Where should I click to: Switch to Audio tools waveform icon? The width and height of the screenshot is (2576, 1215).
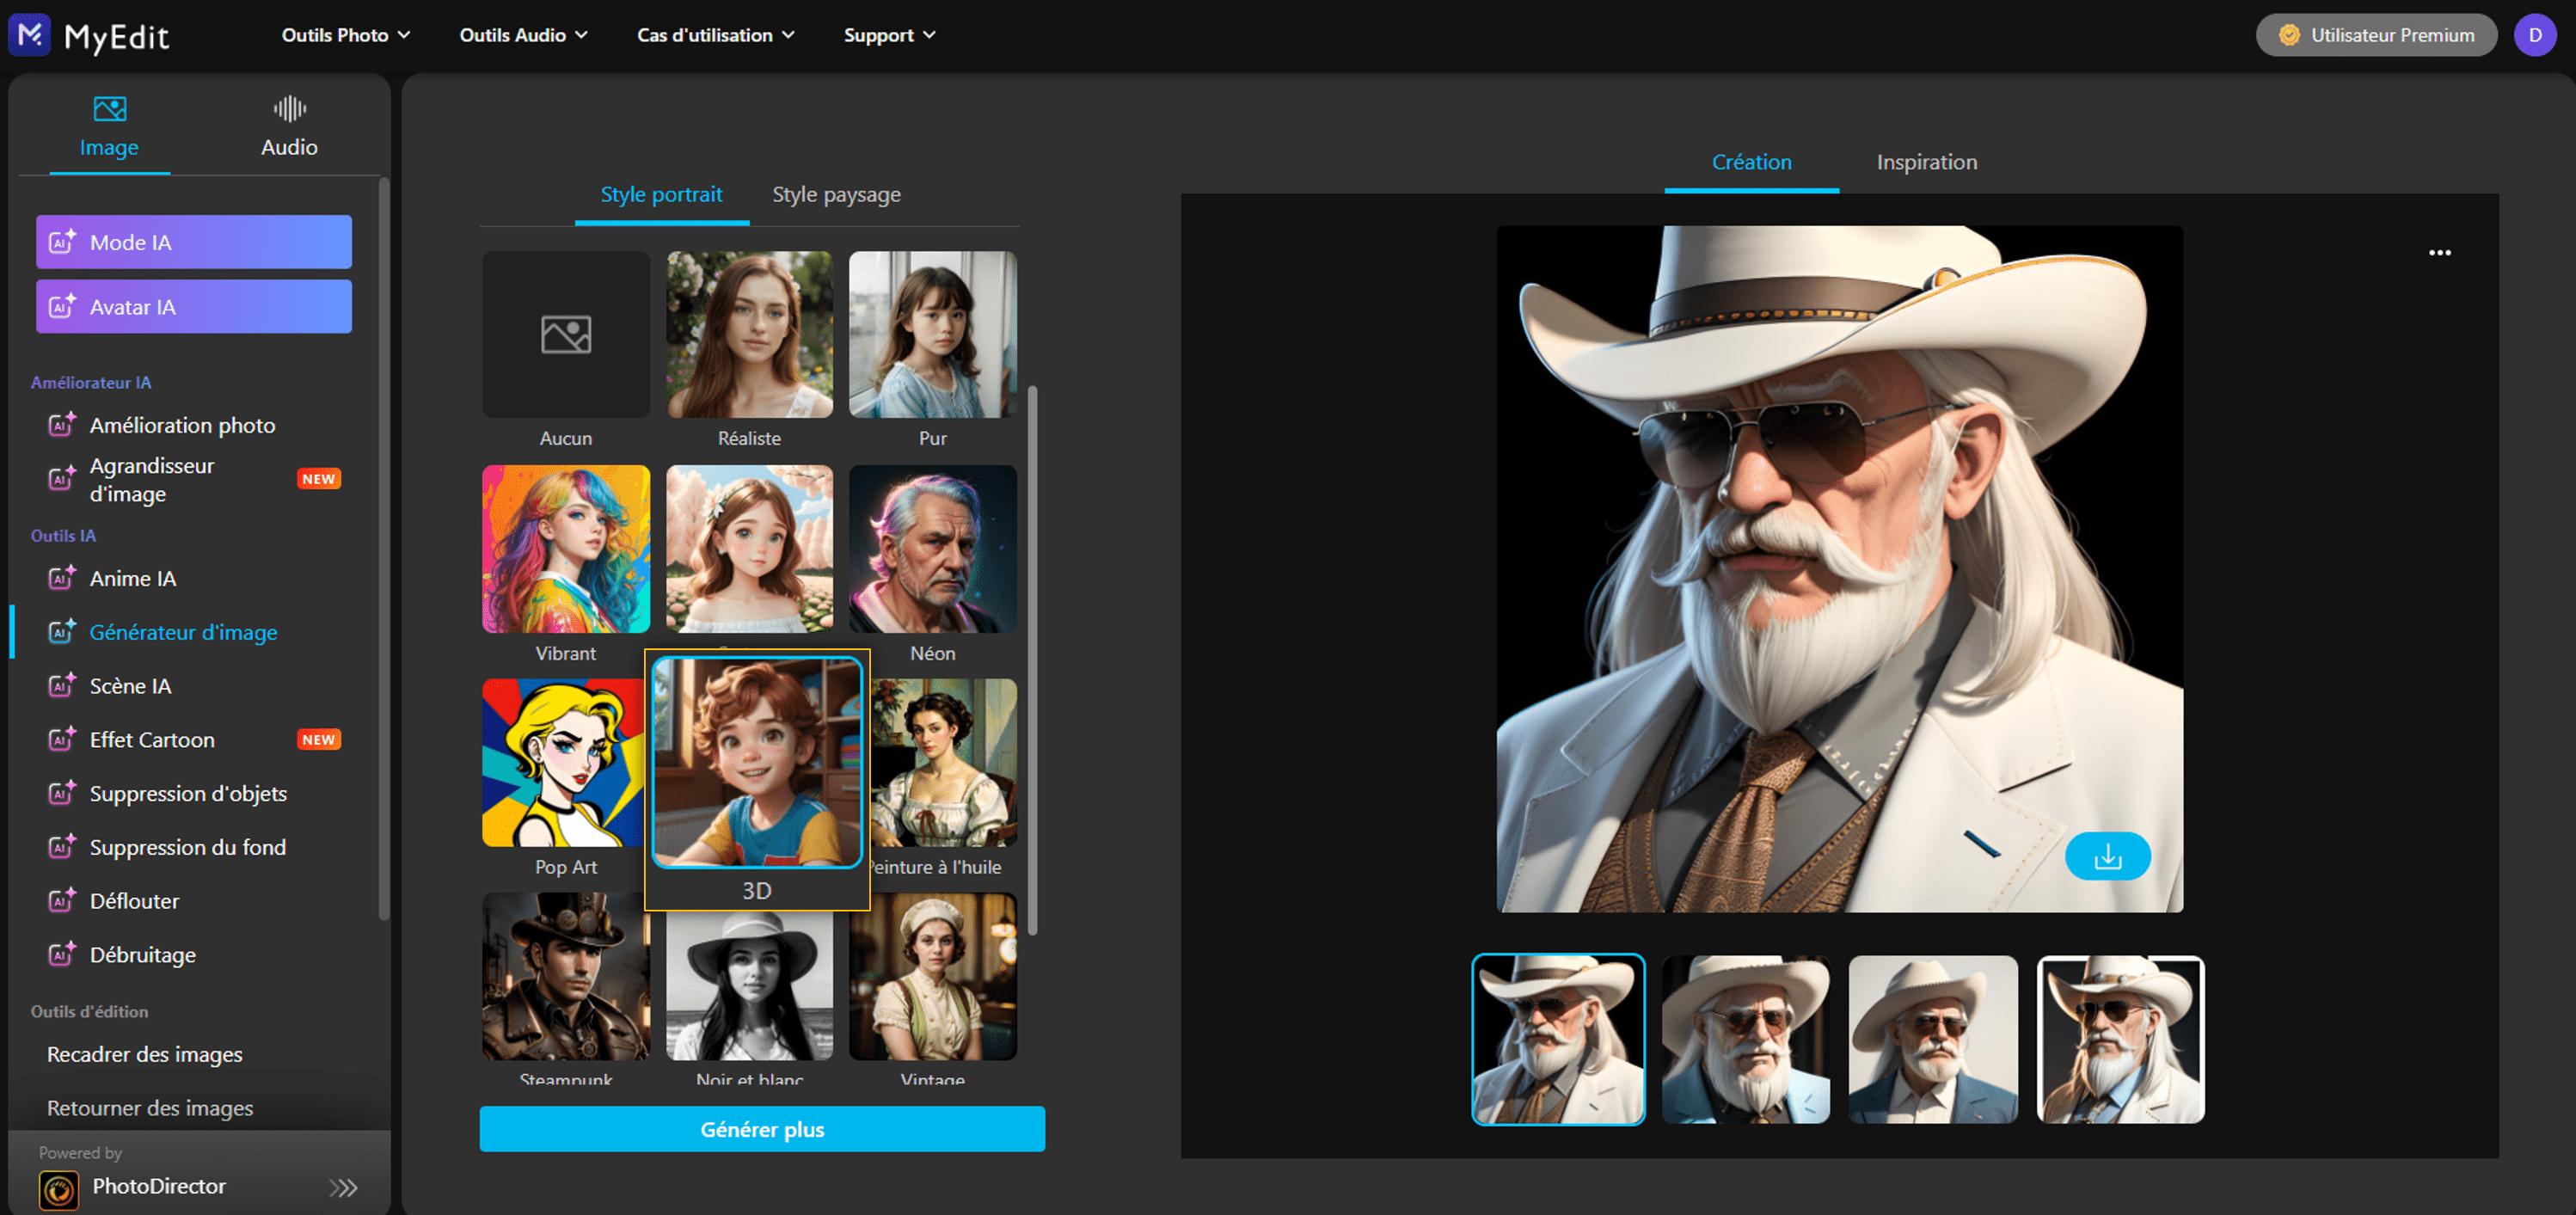[x=289, y=108]
